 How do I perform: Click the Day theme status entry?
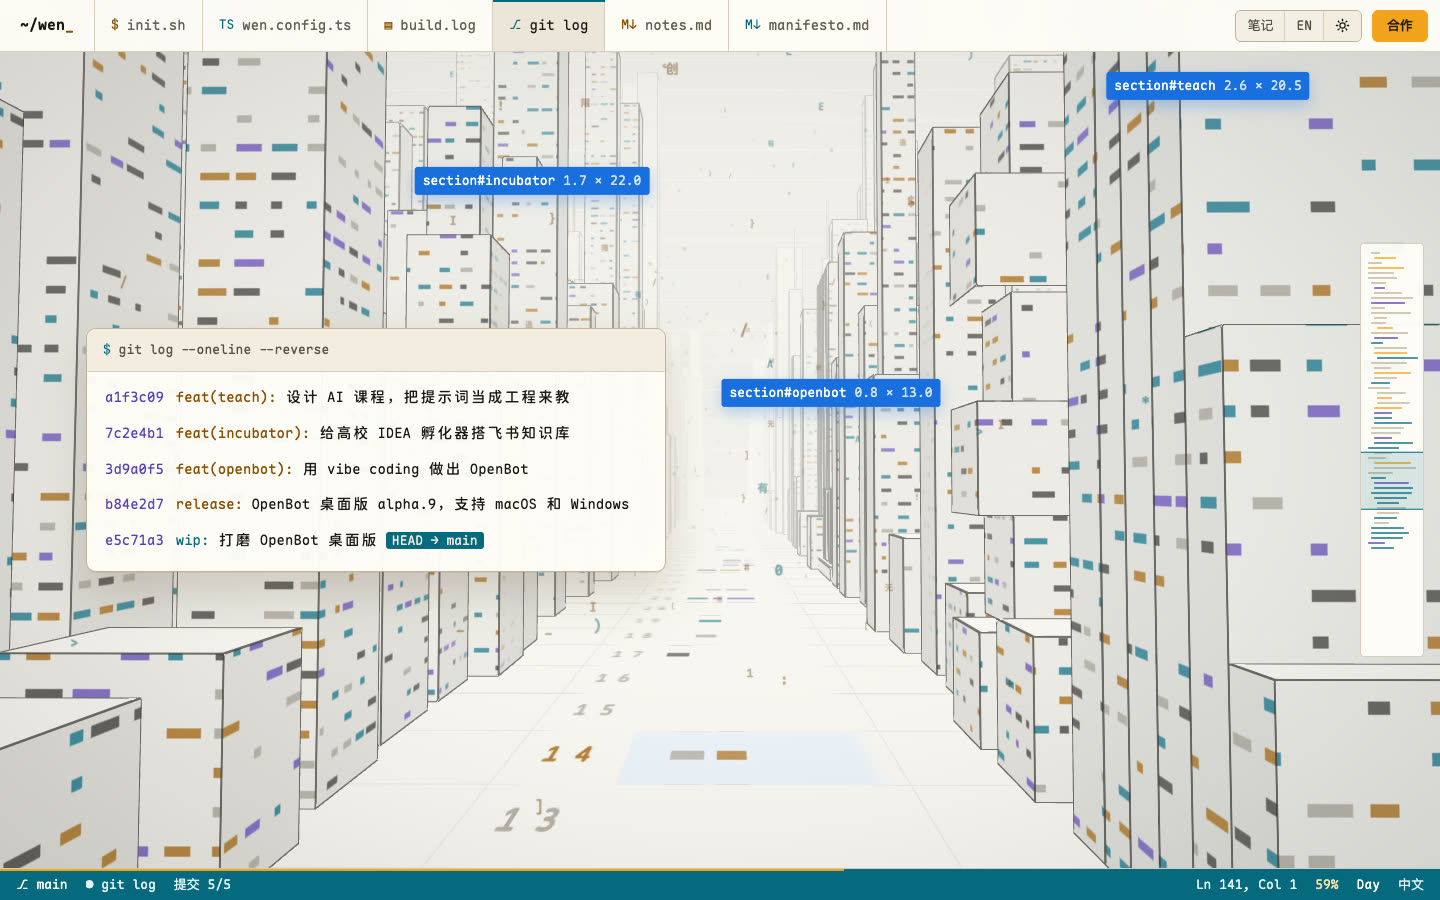1368,885
